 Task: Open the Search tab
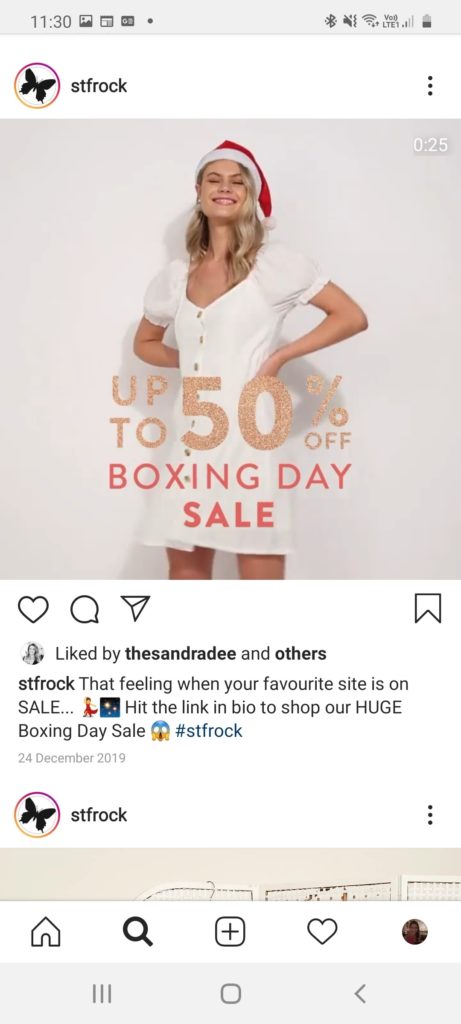[138, 932]
